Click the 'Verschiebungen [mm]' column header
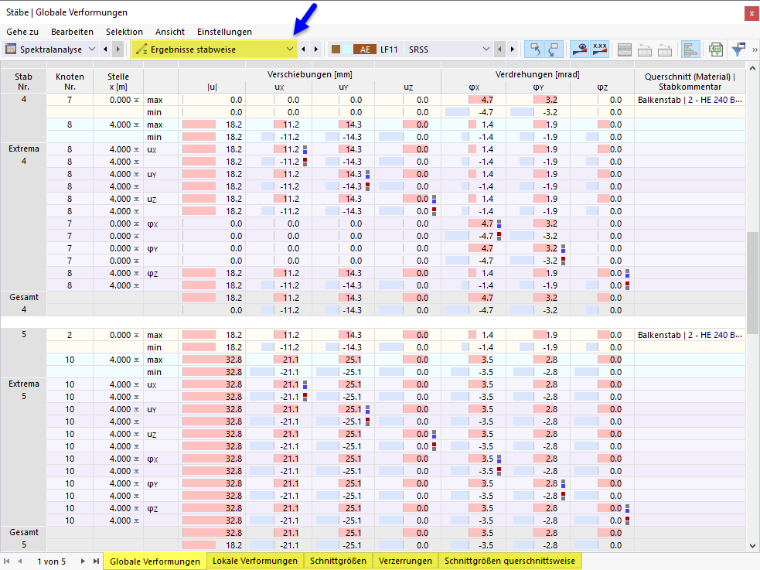The height and width of the screenshot is (570, 760). (310, 75)
